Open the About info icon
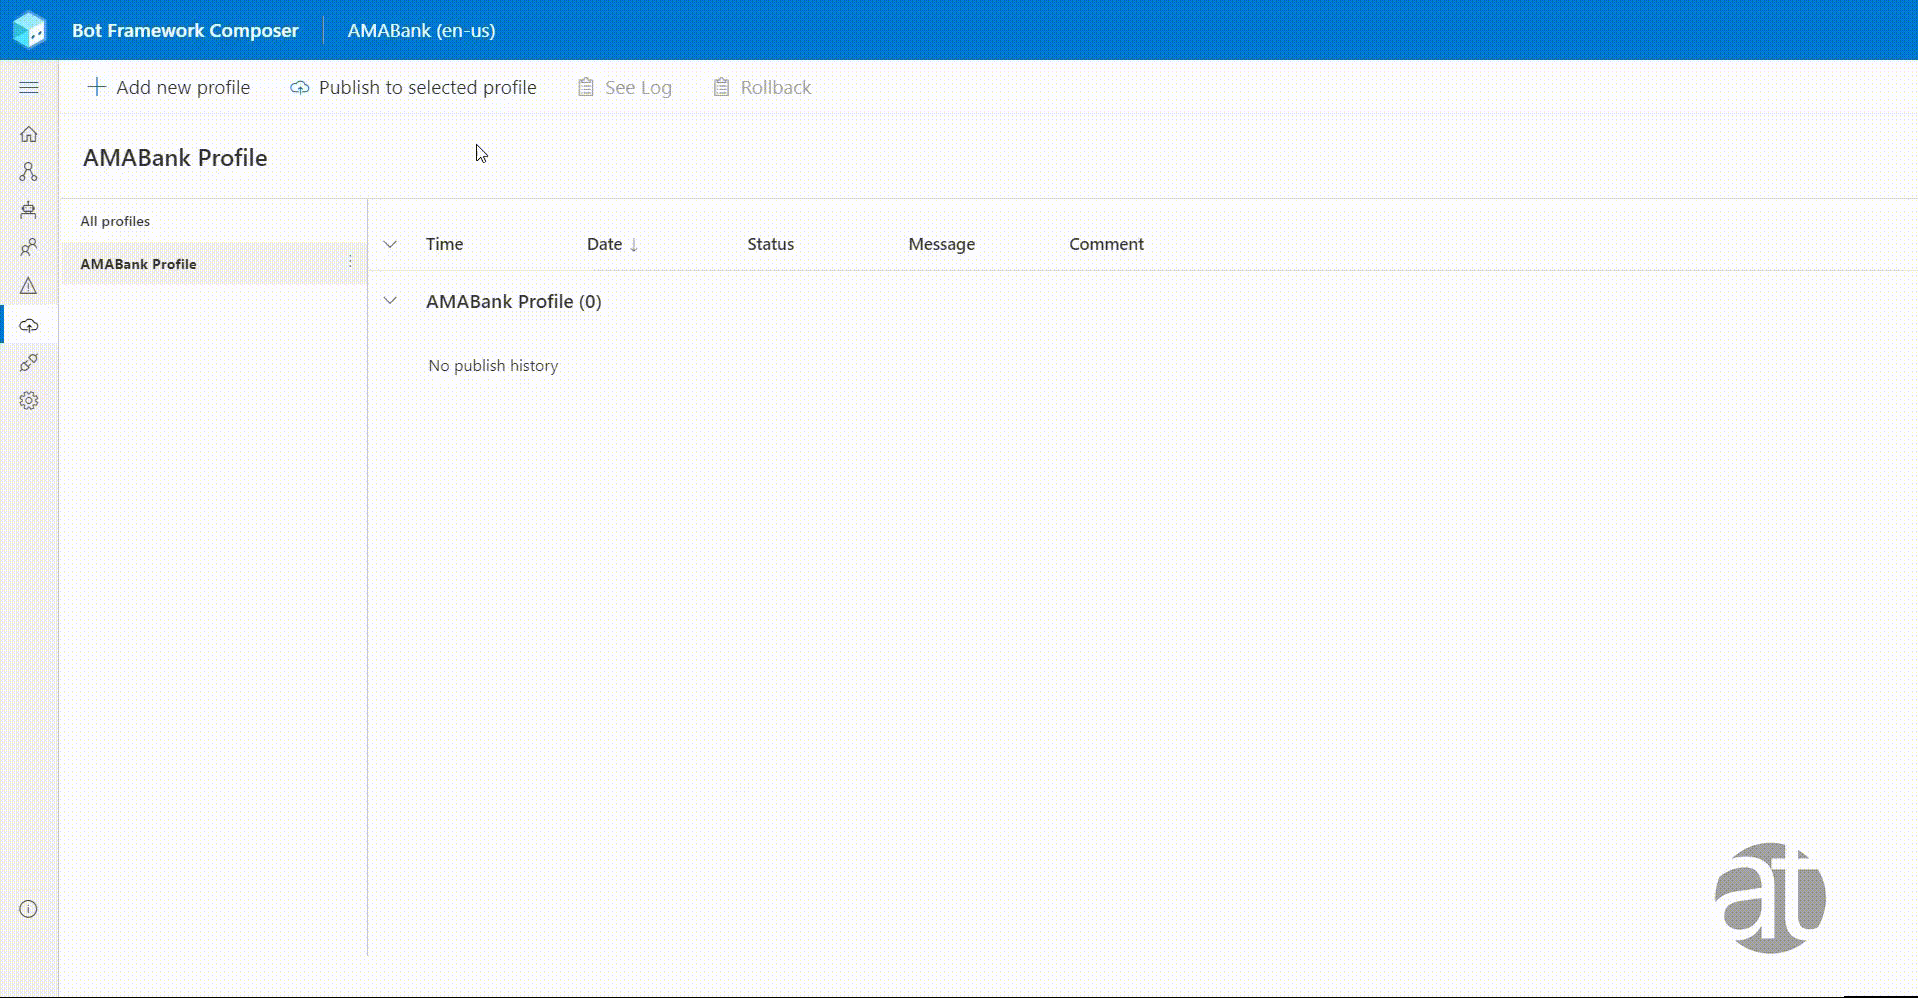1918x998 pixels. pos(29,909)
